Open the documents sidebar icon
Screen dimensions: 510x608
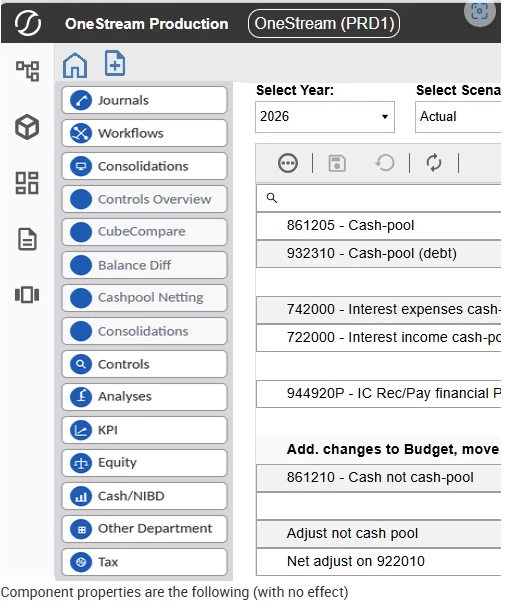[x=27, y=239]
